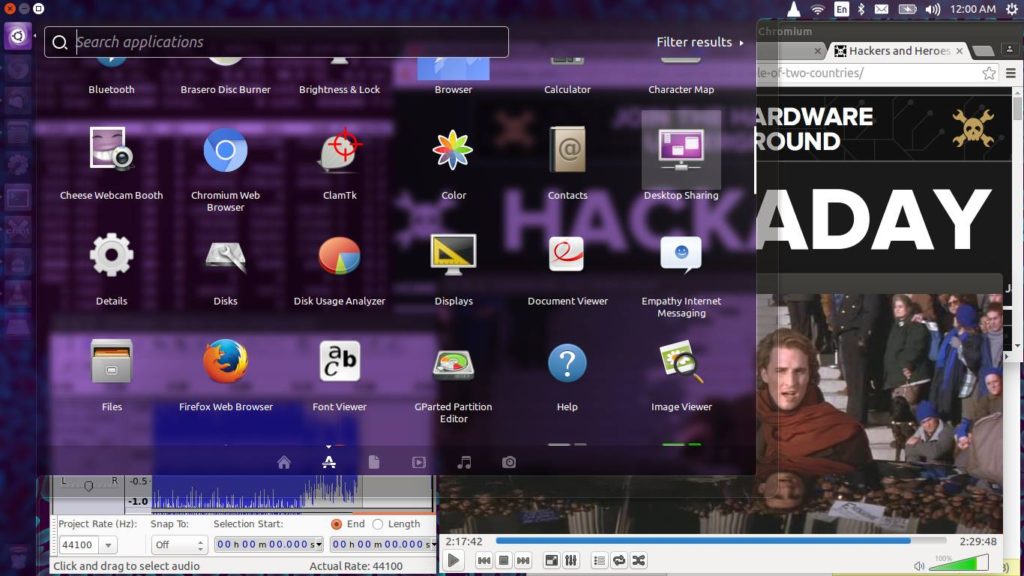
Task: Open the Bluetooth indicator in top panel
Action: (x=861, y=9)
